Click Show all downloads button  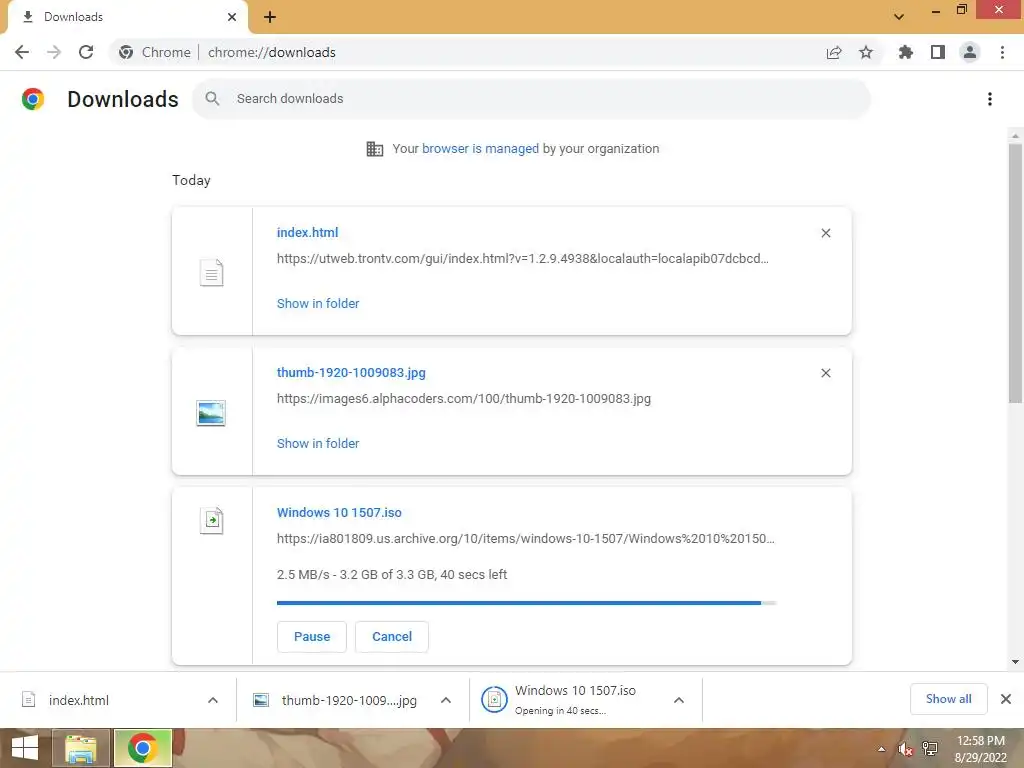click(948, 699)
